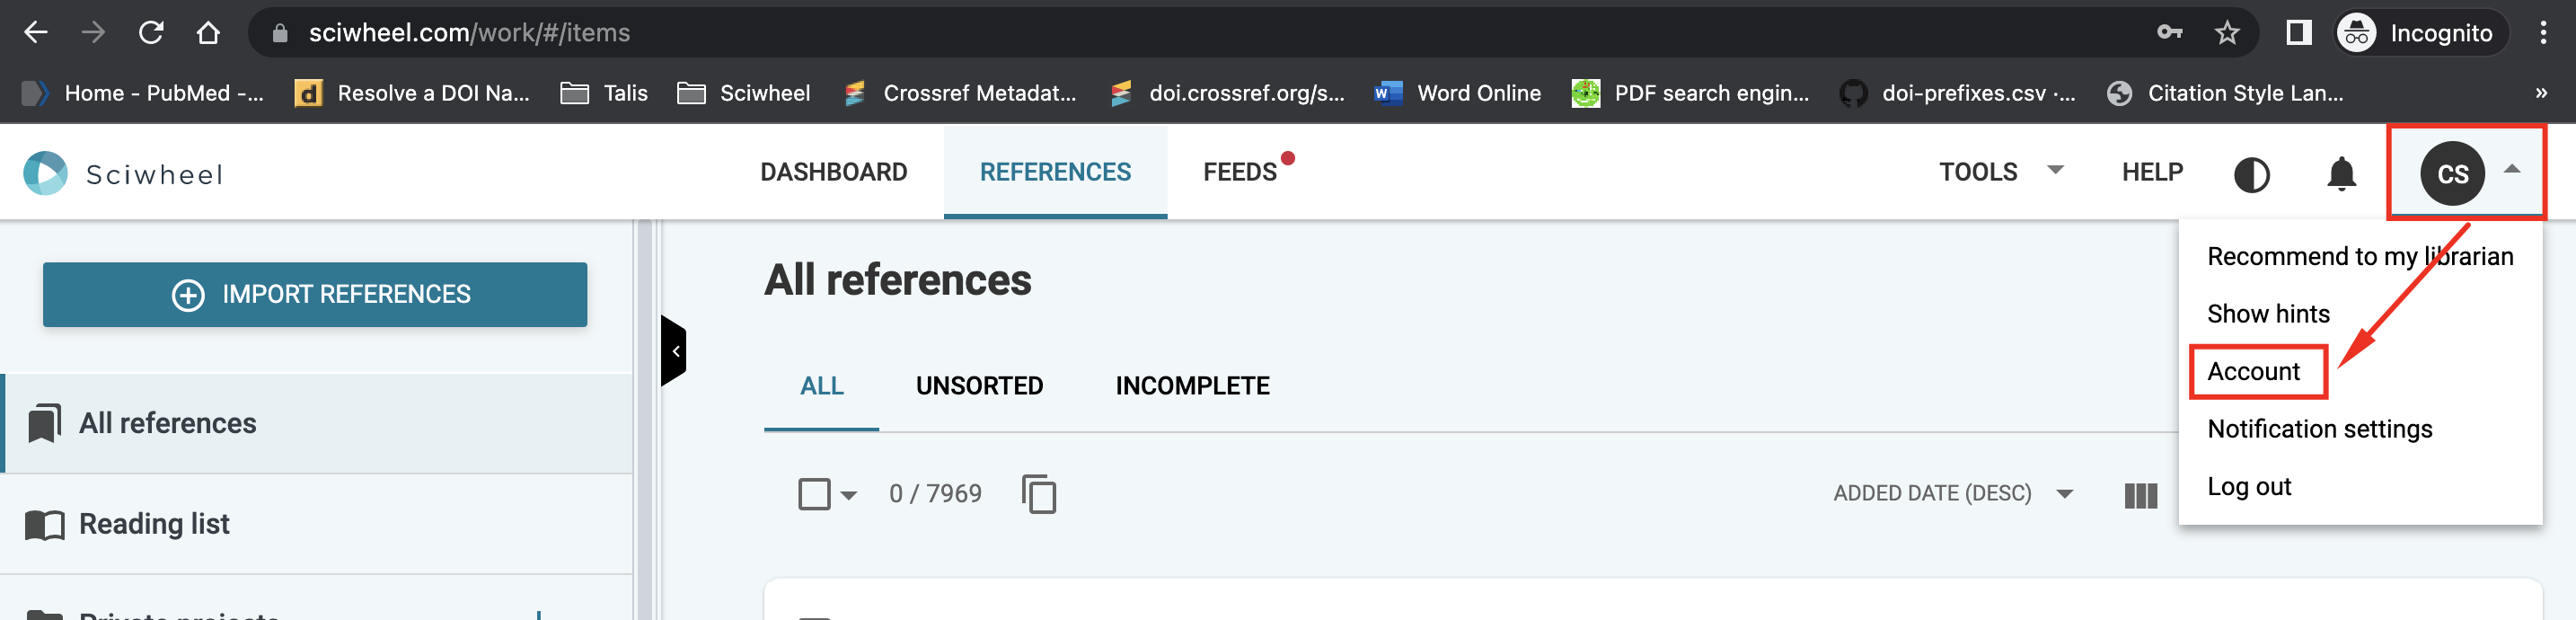The height and width of the screenshot is (620, 2576).
Task: Click the browser reload icon
Action: click(151, 33)
